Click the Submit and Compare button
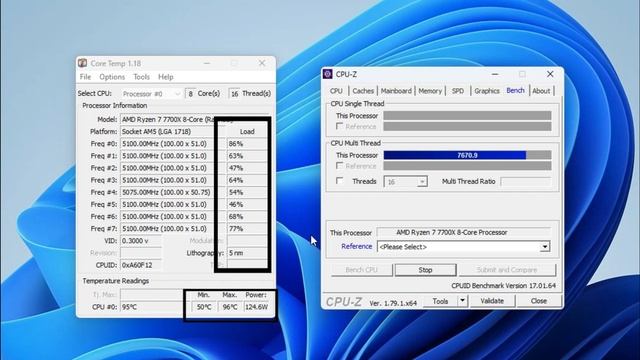Viewport: 640px width, 360px height. click(x=507, y=270)
